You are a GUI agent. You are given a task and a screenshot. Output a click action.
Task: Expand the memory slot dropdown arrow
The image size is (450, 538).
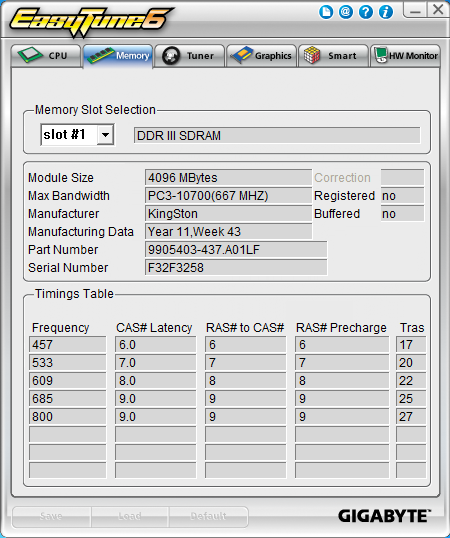[105, 135]
